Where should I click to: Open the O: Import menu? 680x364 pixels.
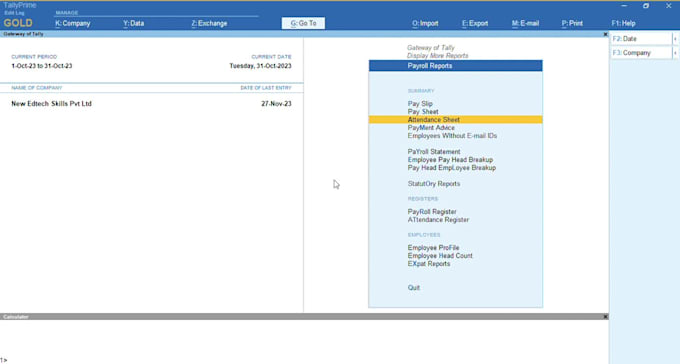(x=425, y=23)
